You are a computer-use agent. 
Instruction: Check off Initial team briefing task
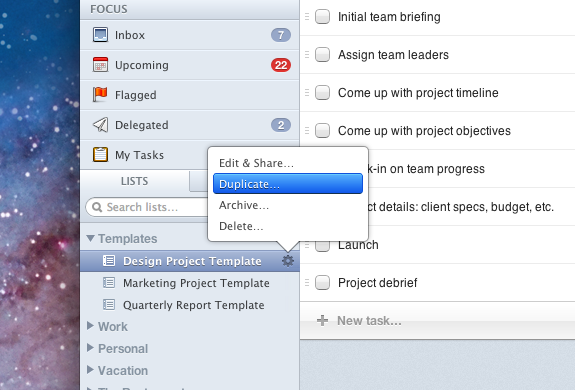click(x=322, y=17)
